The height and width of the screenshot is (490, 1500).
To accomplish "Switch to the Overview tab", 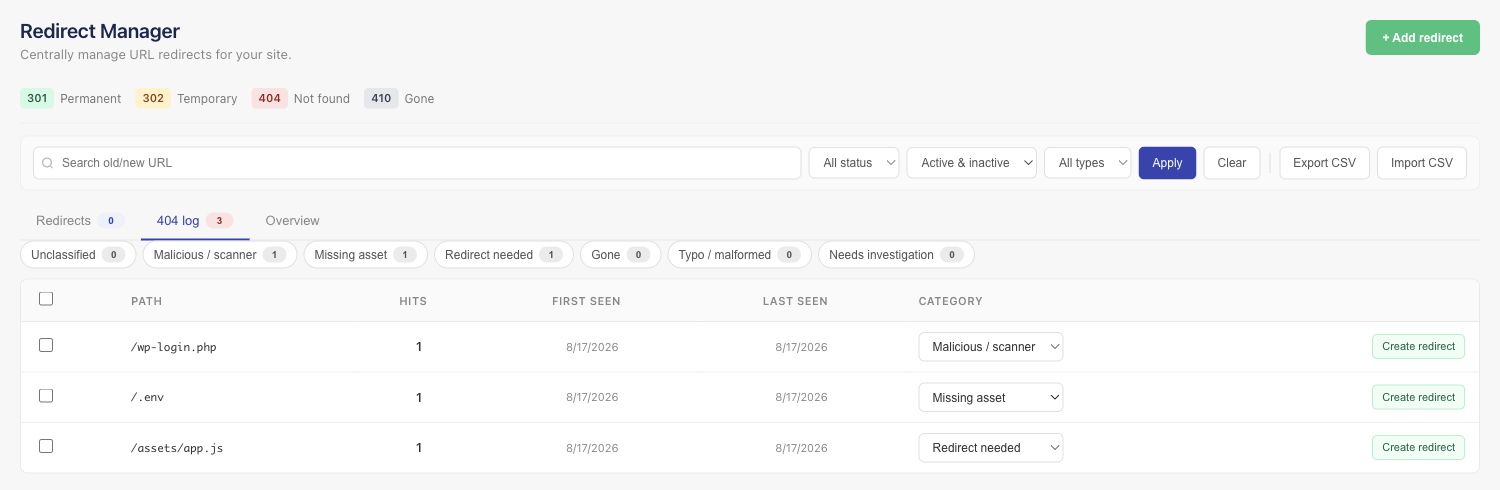I will (293, 220).
